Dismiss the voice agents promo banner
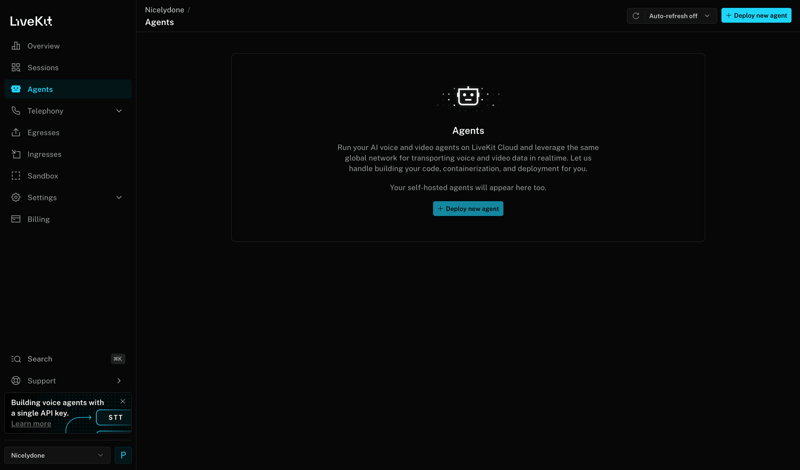 coord(122,402)
